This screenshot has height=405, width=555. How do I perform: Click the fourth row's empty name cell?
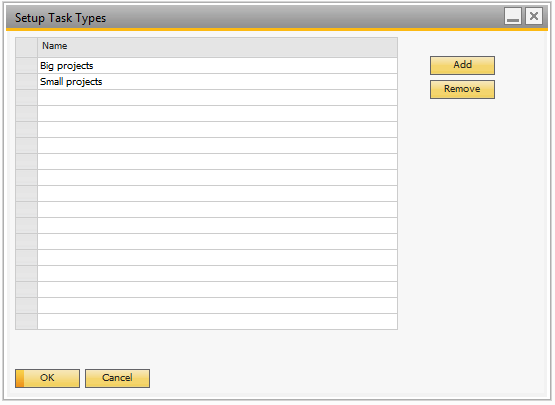217,114
